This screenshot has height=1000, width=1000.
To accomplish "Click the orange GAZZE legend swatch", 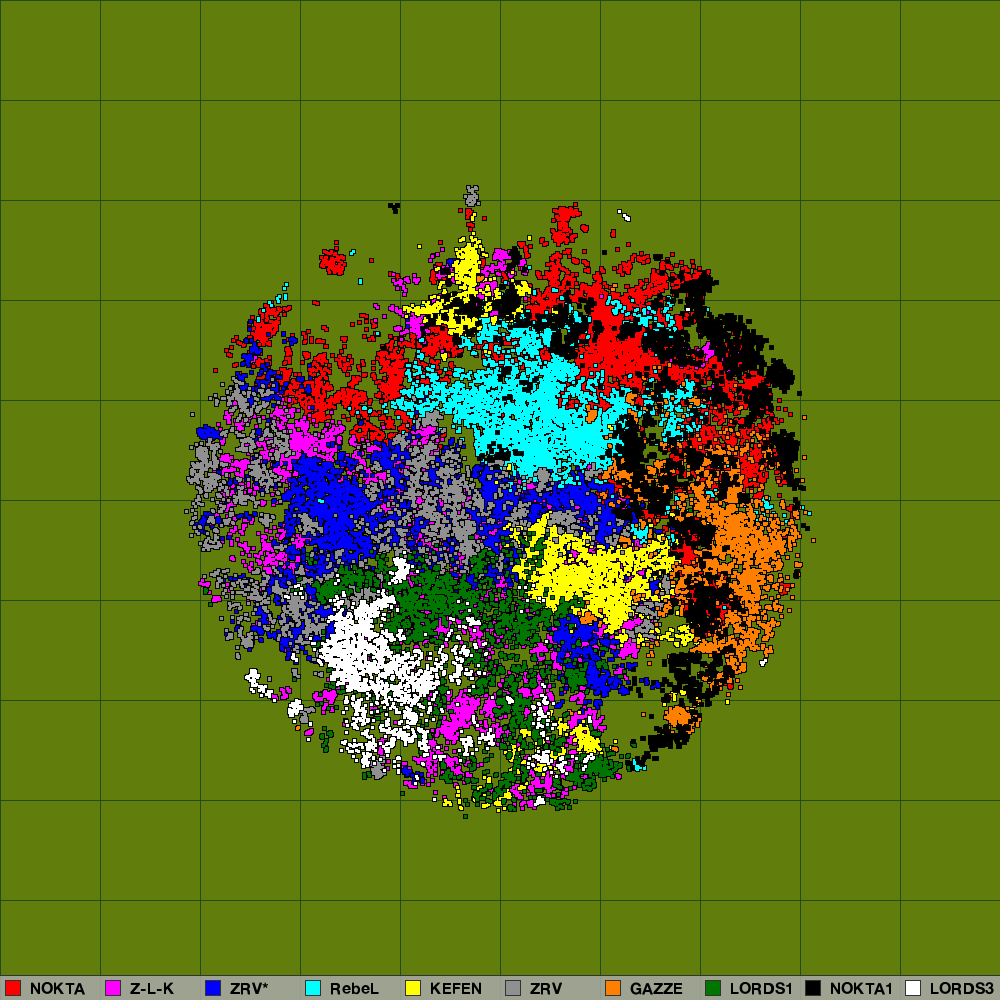I will (x=613, y=988).
